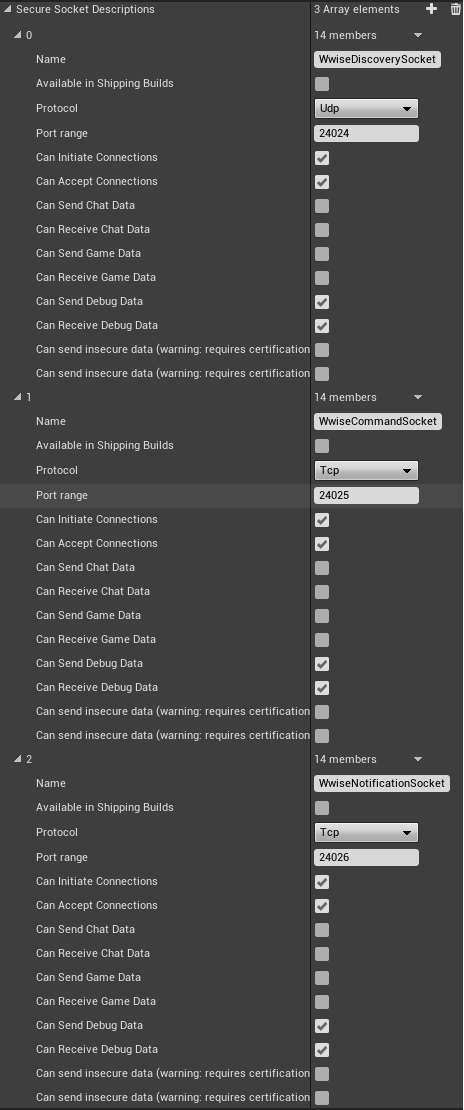Open the element 1 options arrow beside 14 members
Image resolution: width=464 pixels, height=1110 pixels.
[x=417, y=397]
